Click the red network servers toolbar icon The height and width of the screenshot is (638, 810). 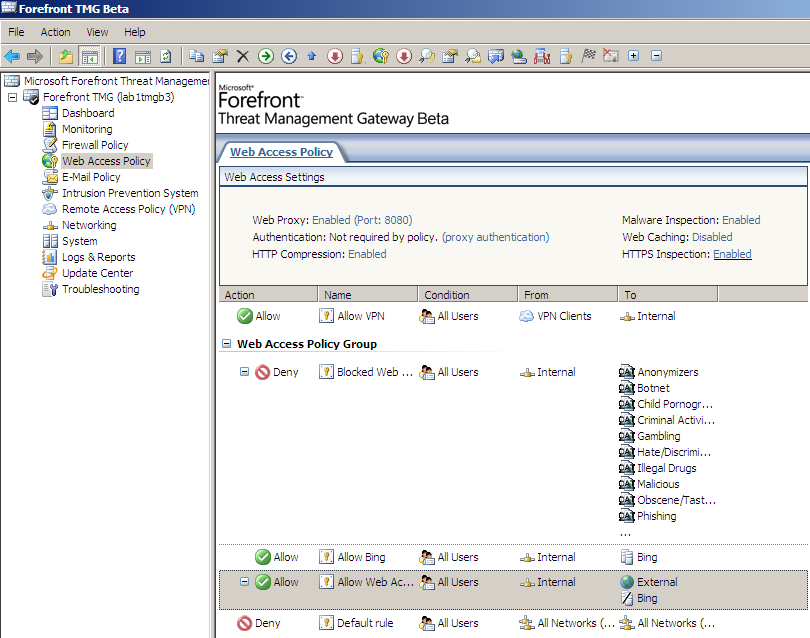click(542, 56)
